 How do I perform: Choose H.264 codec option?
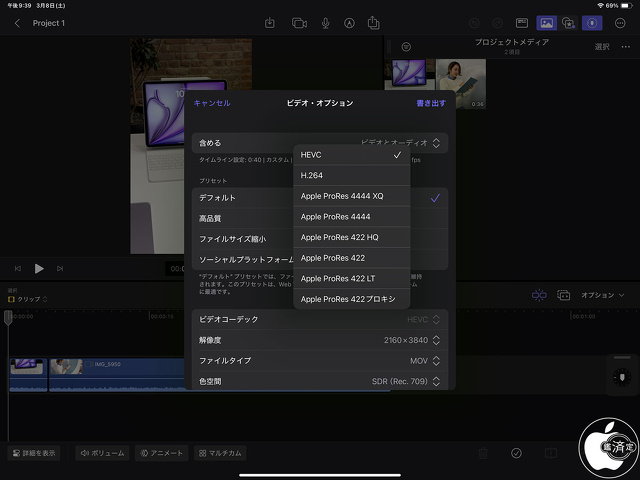[351, 176]
